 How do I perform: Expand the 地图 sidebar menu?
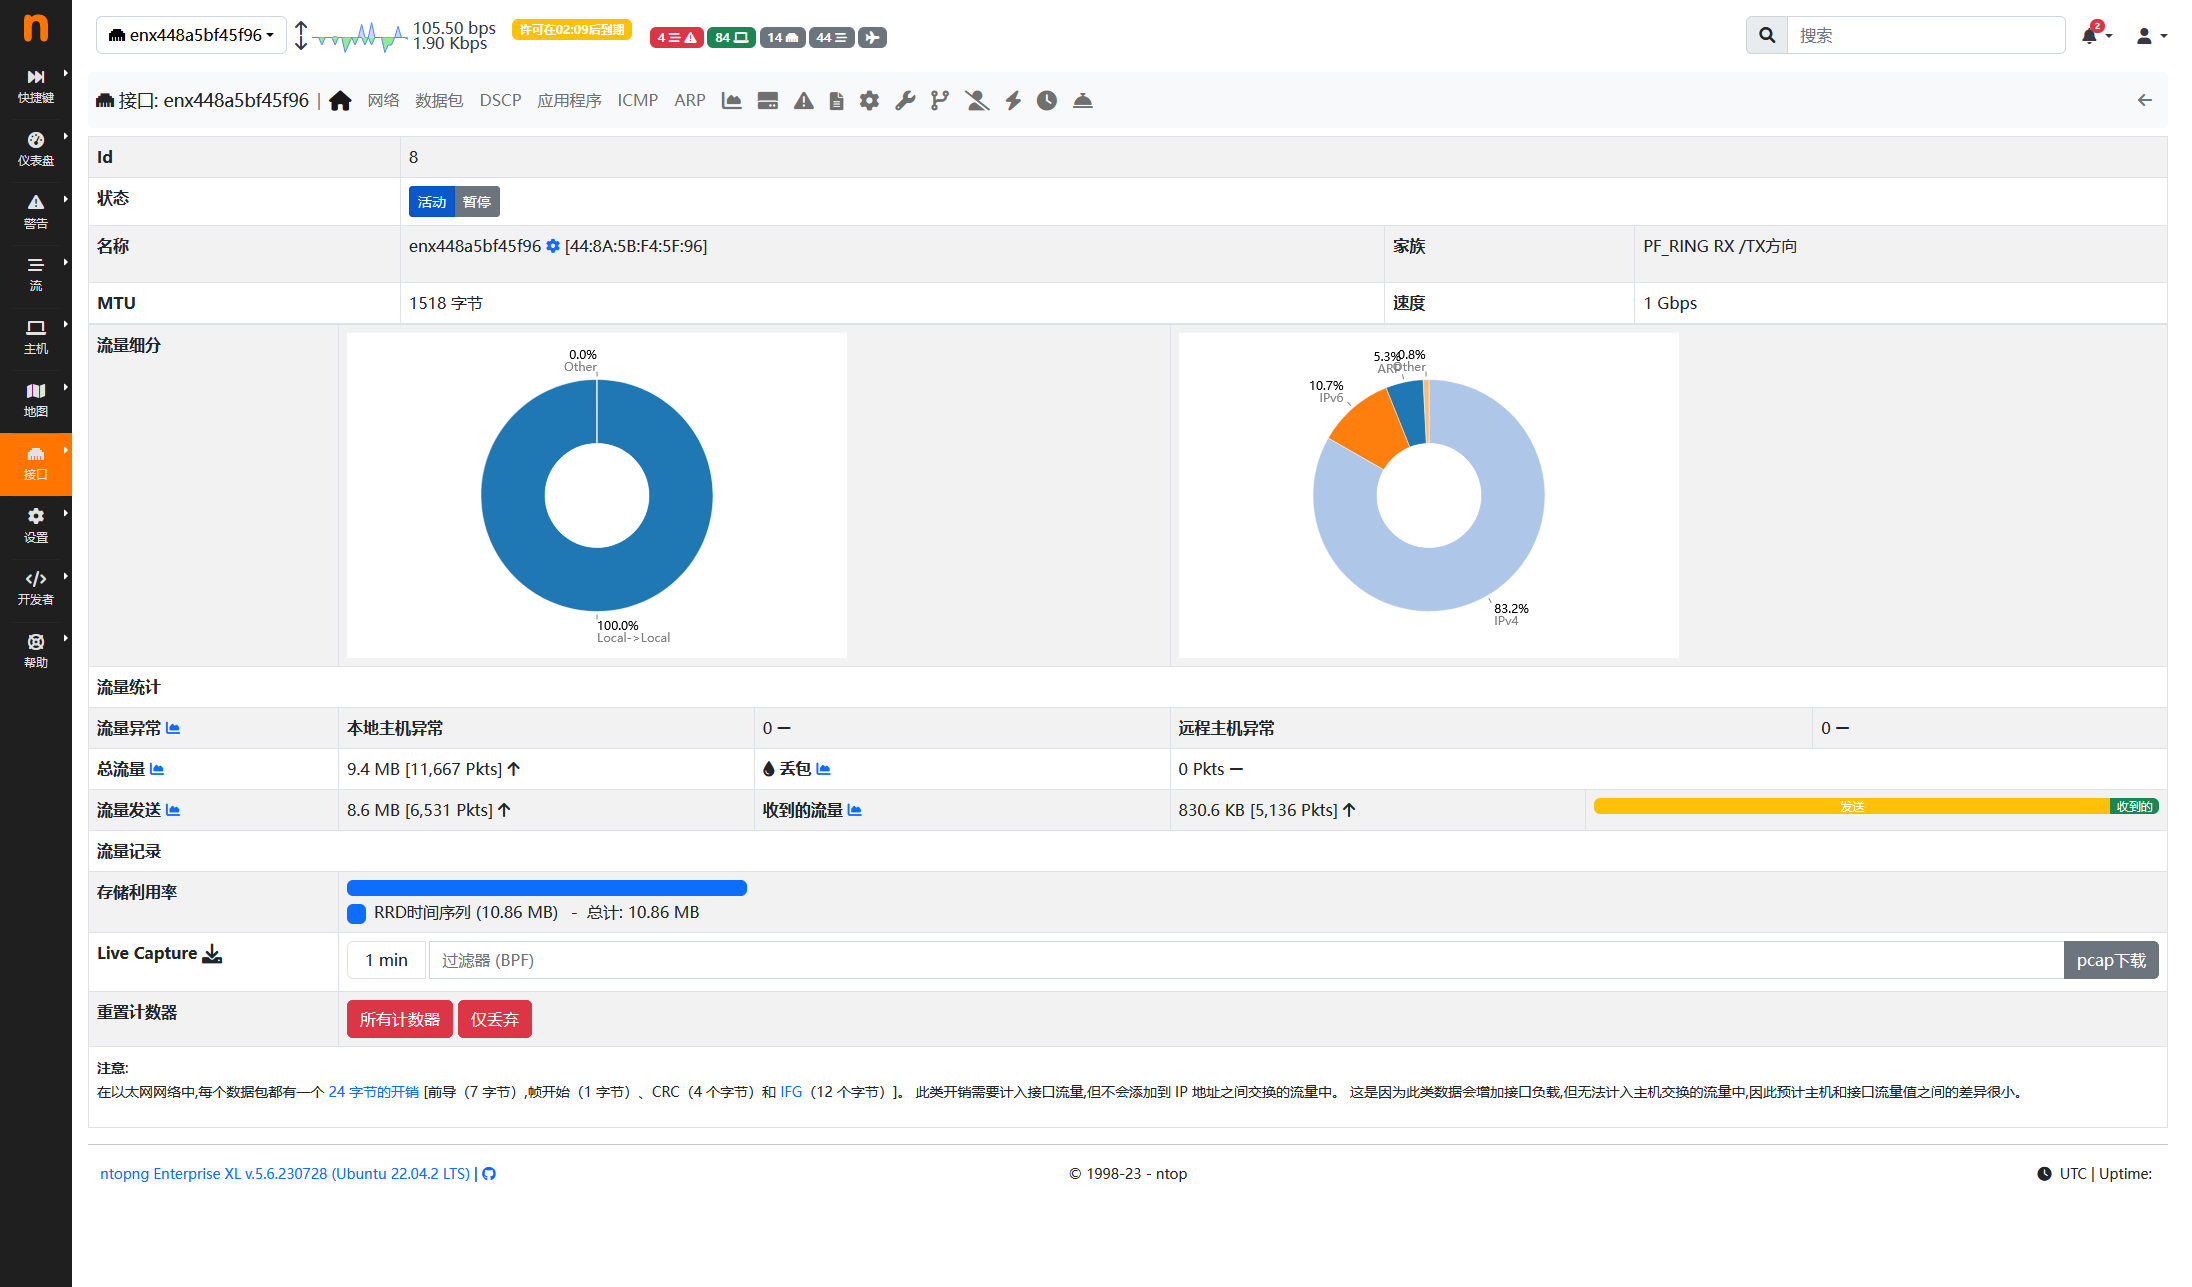click(x=36, y=401)
